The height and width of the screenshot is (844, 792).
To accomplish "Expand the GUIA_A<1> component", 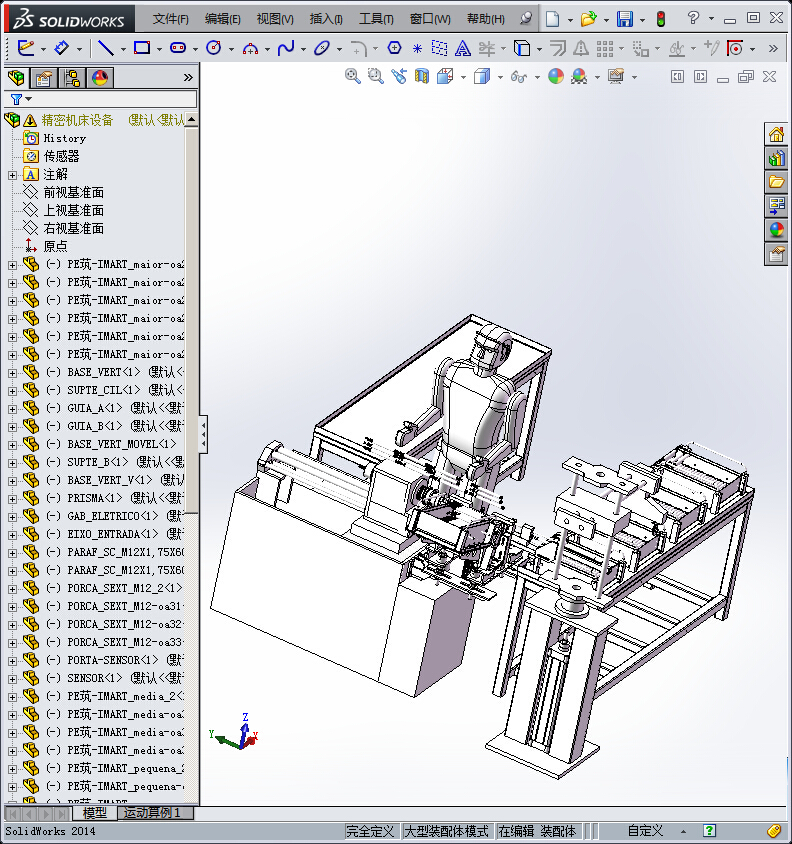I will point(12,409).
